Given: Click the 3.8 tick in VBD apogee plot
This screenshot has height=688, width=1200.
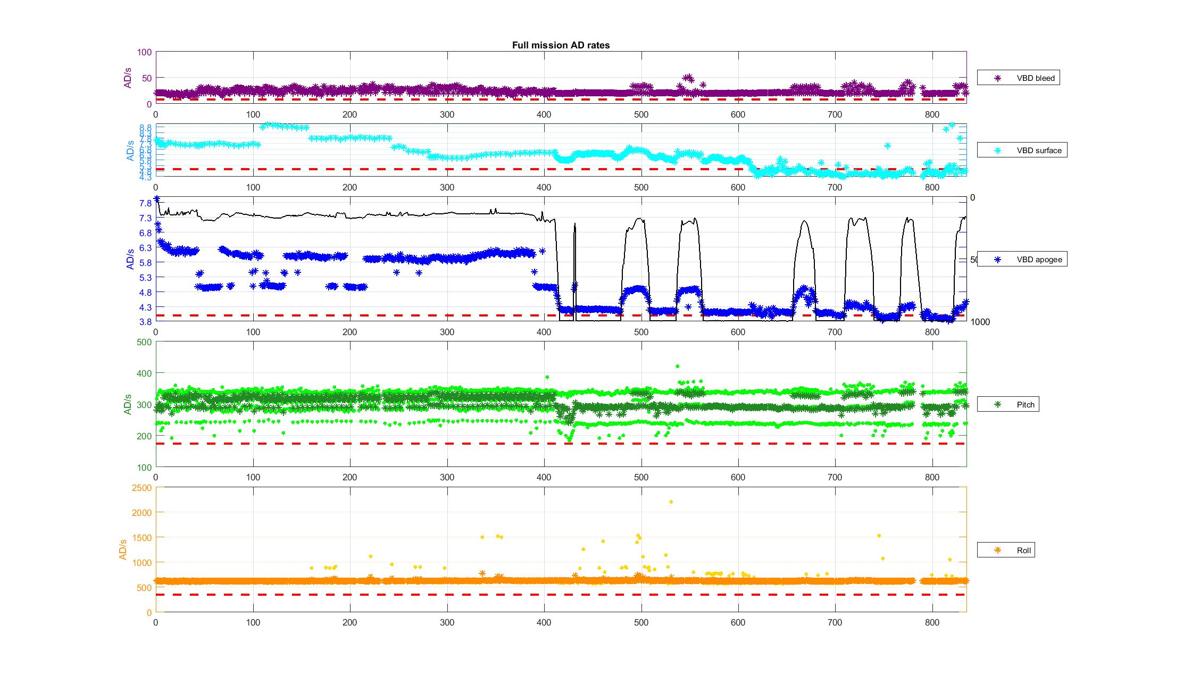Looking at the screenshot, I should (144, 322).
